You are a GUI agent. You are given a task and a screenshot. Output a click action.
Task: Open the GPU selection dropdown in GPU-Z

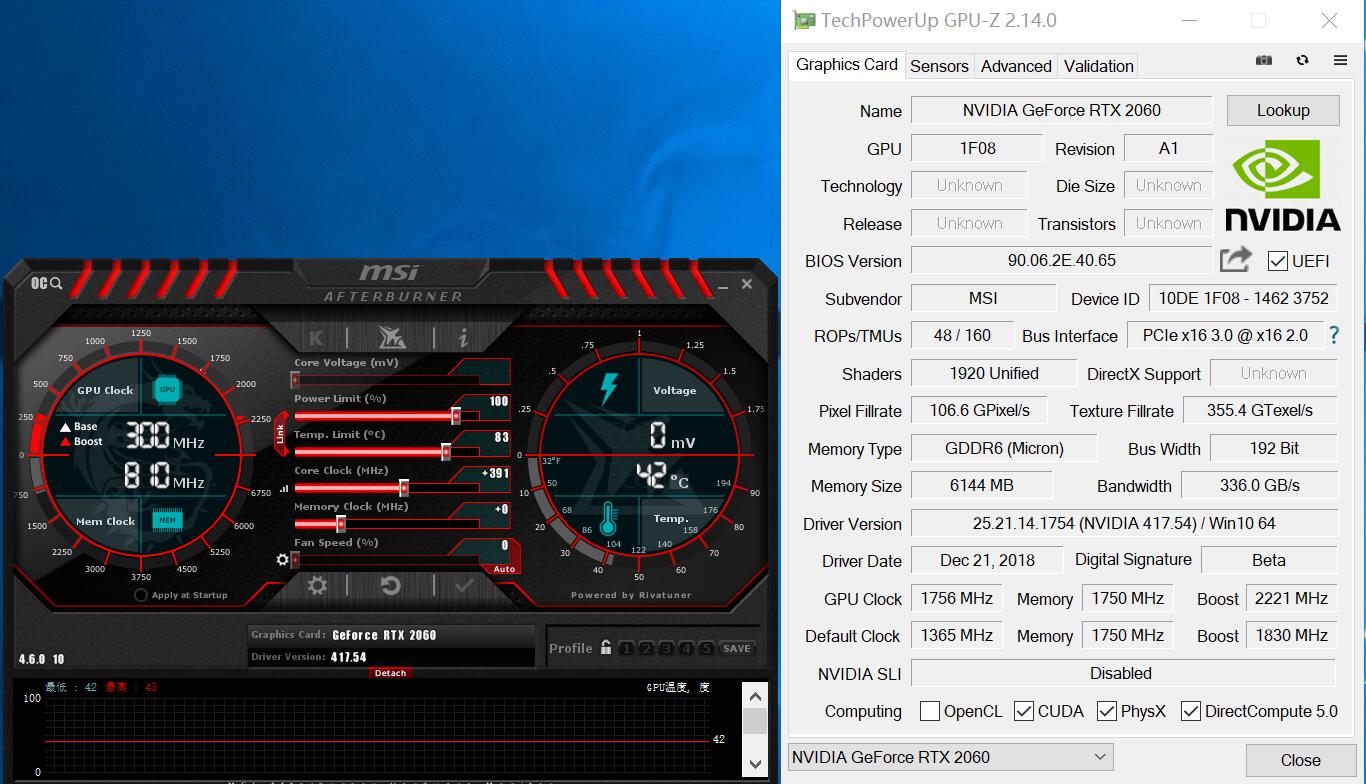950,757
